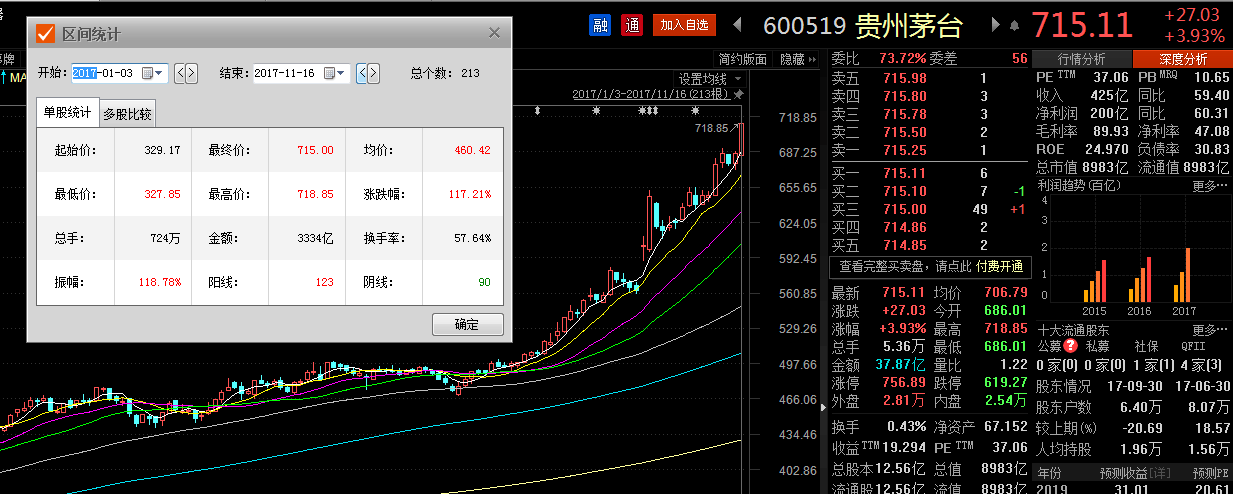The height and width of the screenshot is (494, 1233).
Task: Click the 买五 price 714.85
Action: [904, 245]
